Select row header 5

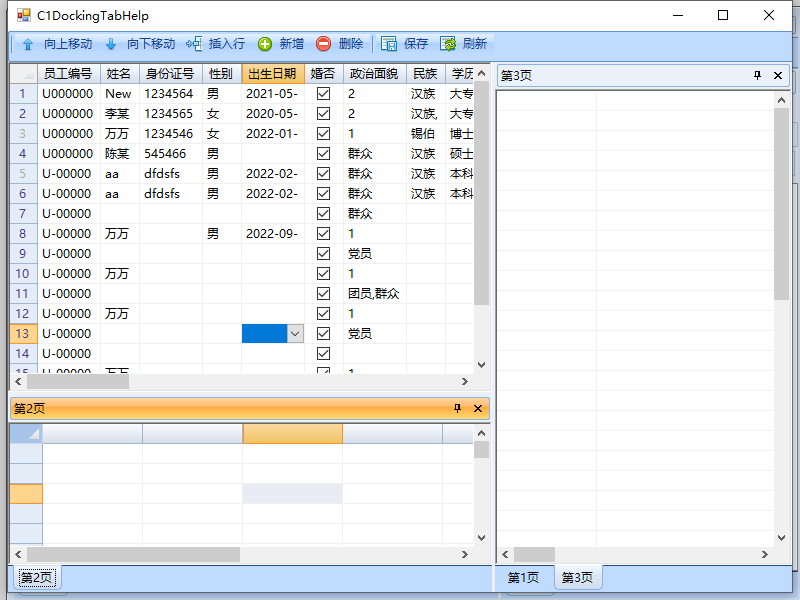(x=23, y=173)
